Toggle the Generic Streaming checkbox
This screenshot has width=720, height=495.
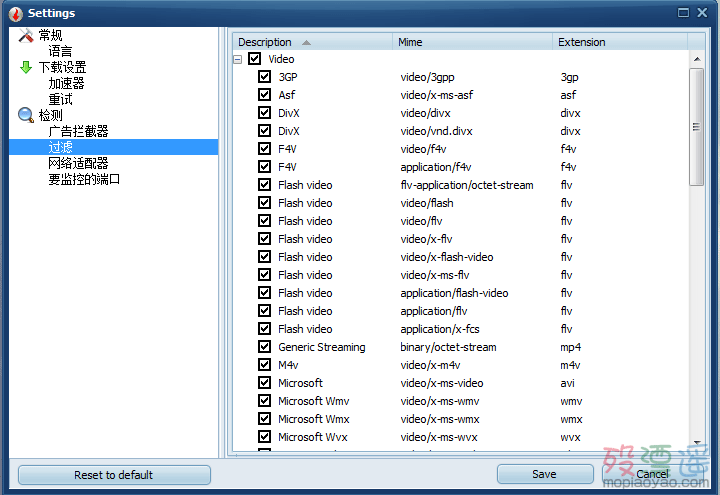[264, 347]
